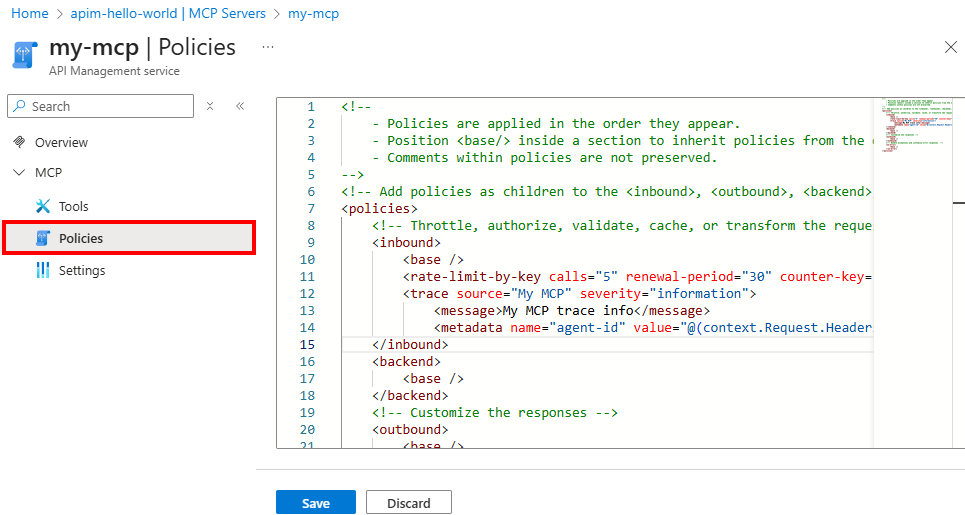Click the <base /> tag on line 17
The image size is (965, 515).
[x=433, y=378]
